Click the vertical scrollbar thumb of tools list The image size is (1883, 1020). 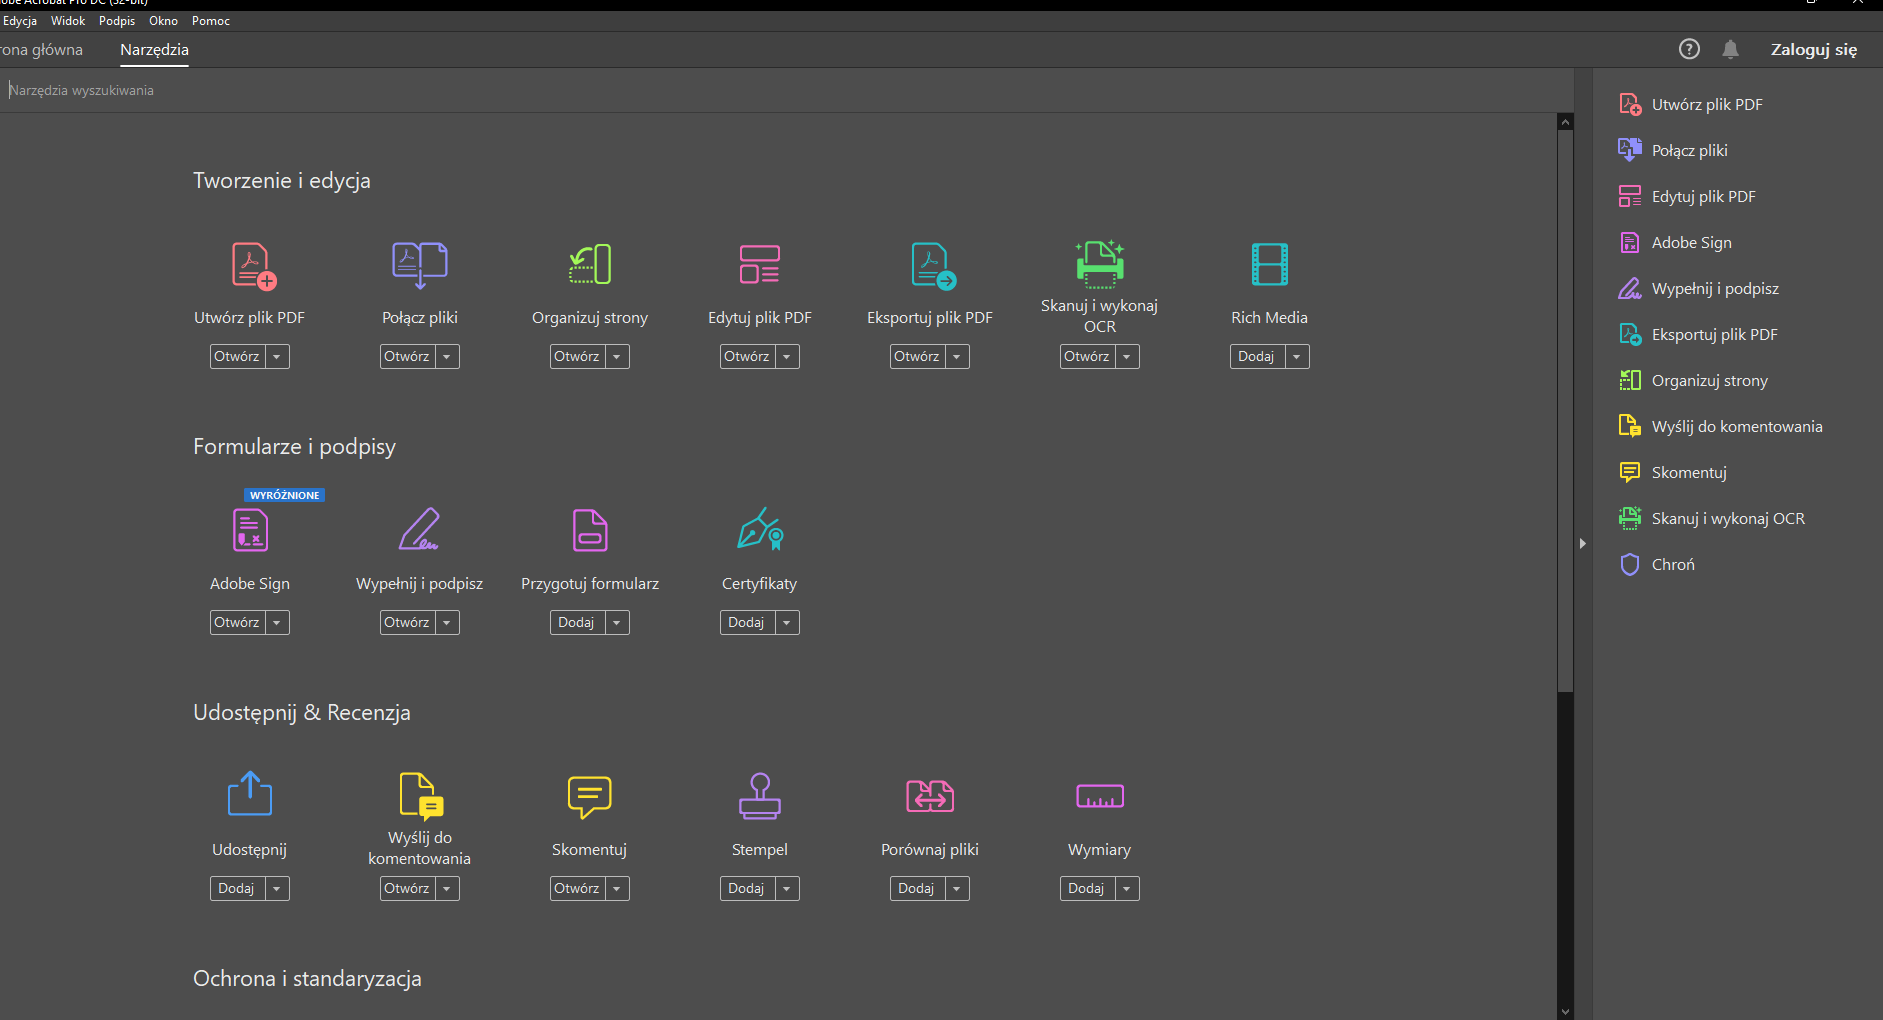tap(1566, 410)
